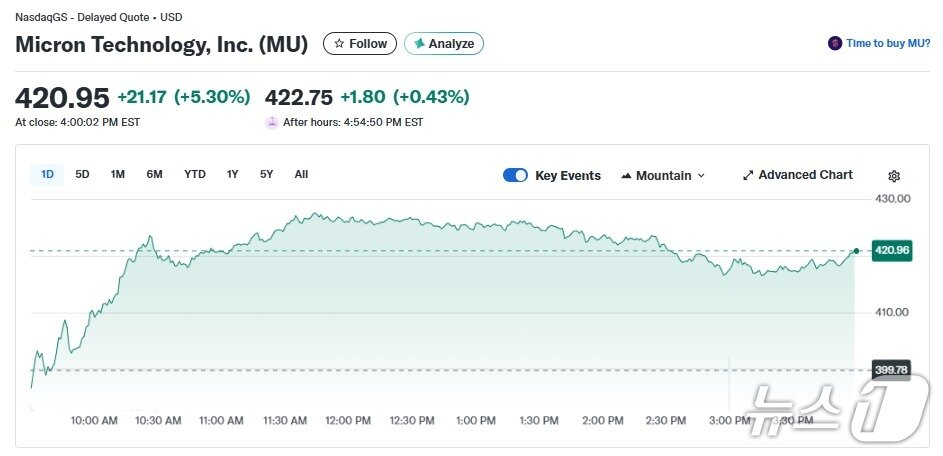This screenshot has width=943, height=456.
Task: Open chart settings gear icon
Action: coord(894,176)
